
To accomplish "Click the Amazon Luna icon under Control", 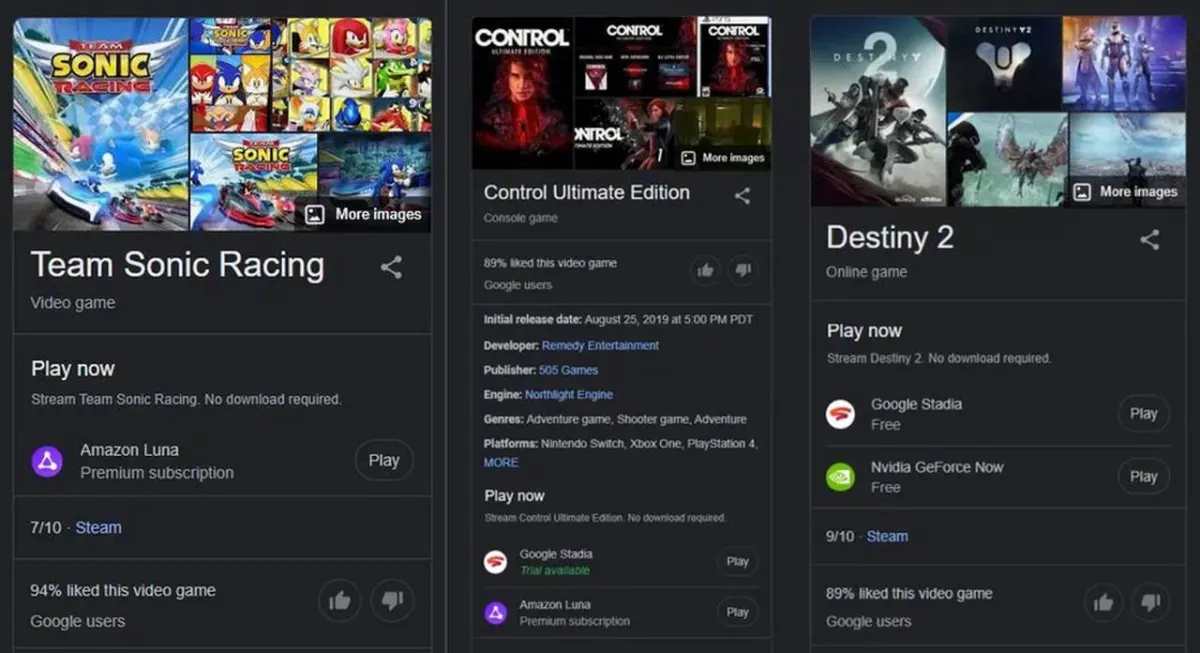I will [495, 612].
